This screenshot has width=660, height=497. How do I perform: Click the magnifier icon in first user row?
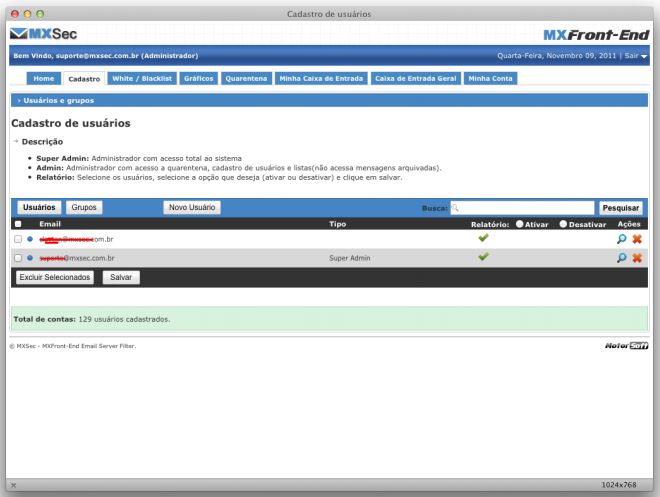pyautogui.click(x=622, y=240)
